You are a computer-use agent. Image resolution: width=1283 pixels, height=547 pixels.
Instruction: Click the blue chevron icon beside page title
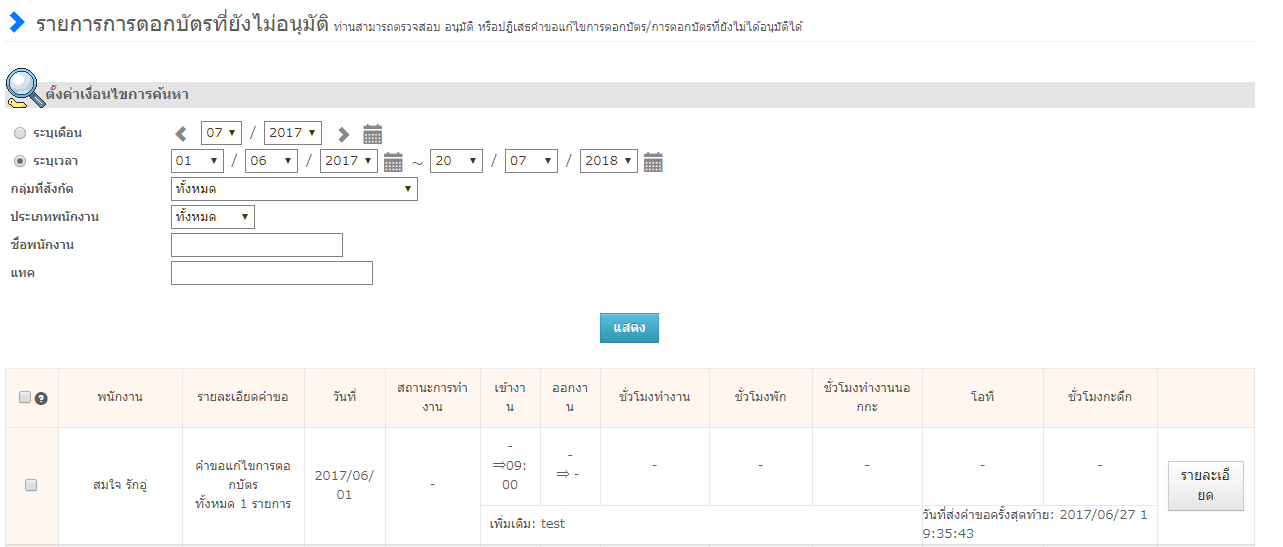[x=17, y=22]
